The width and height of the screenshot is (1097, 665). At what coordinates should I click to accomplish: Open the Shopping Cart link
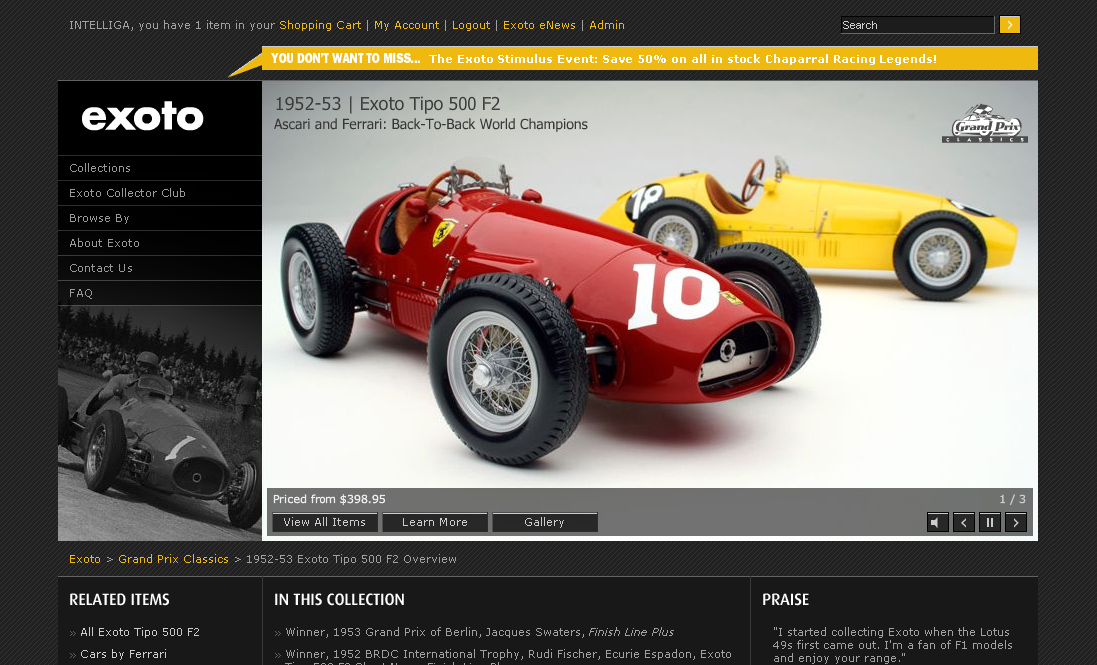320,25
